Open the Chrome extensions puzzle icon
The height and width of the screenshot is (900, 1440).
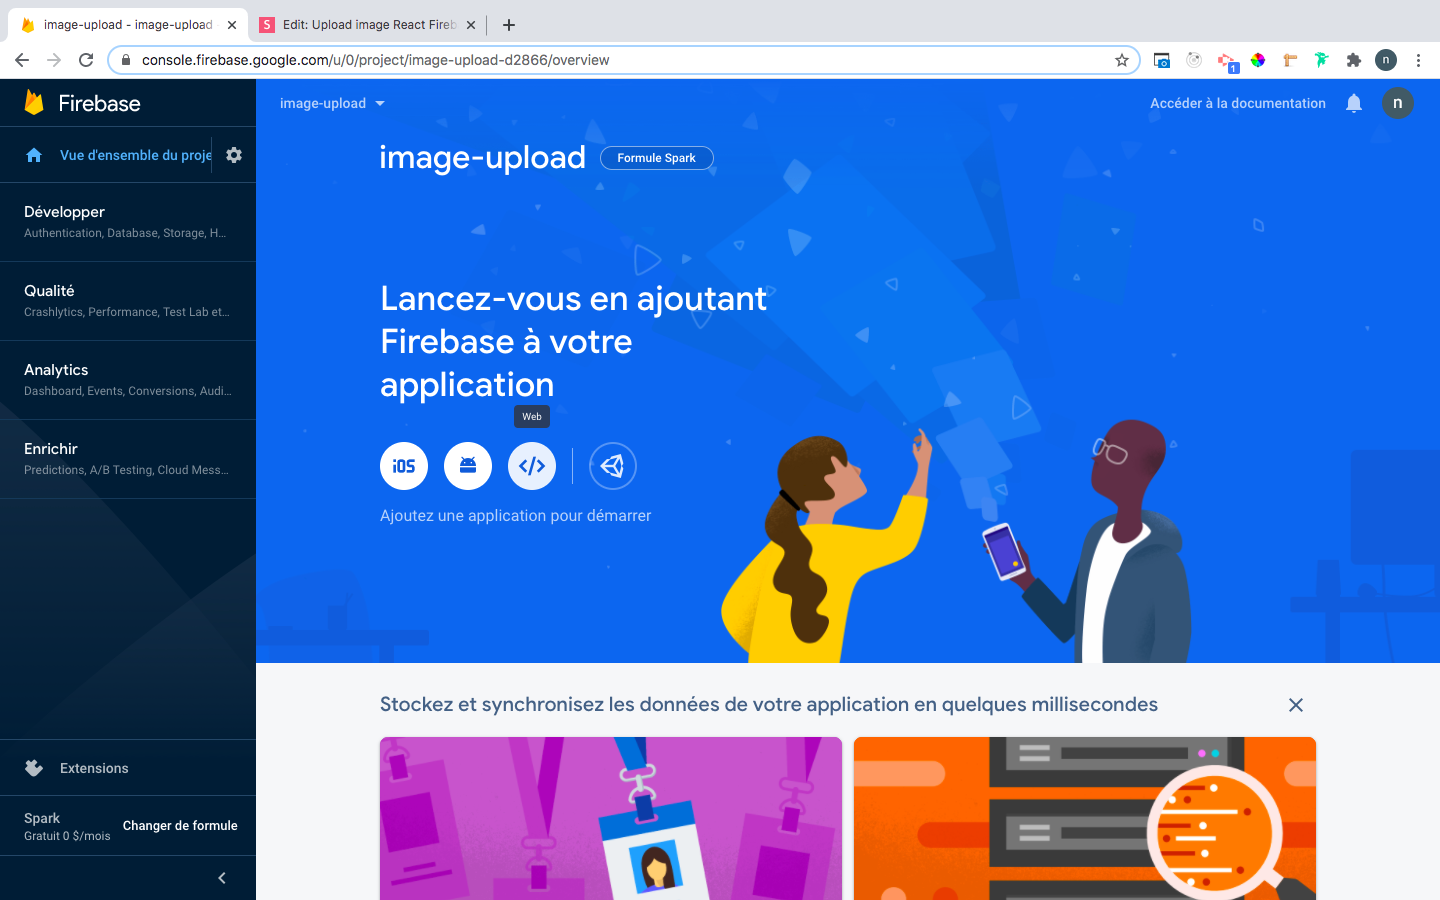1354,60
